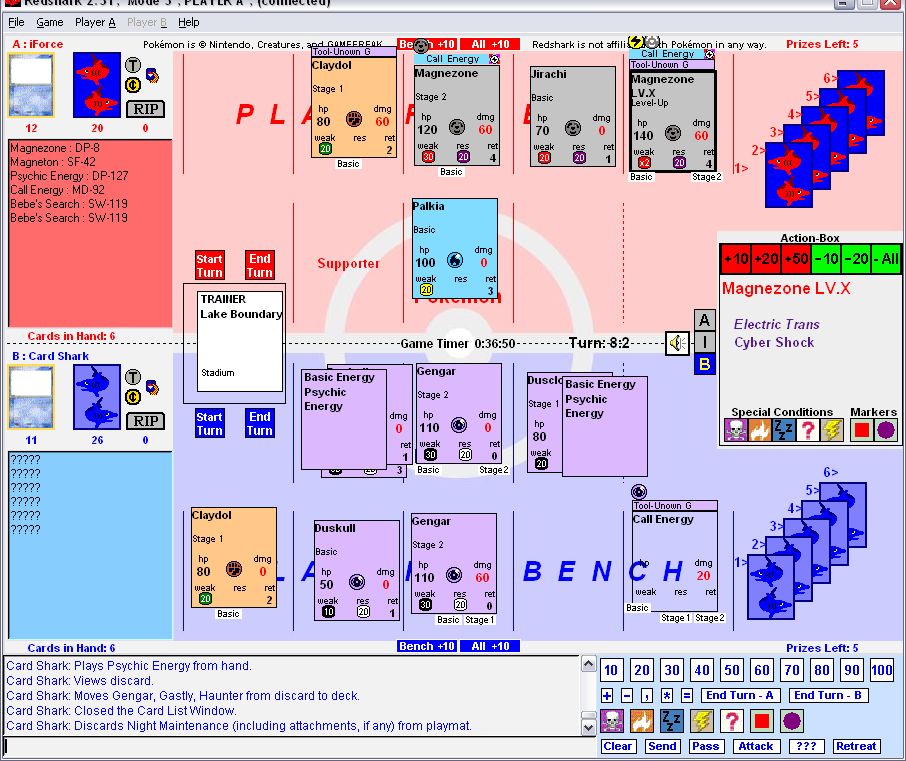
Task: Apply Paralysis lightning in Special Conditions
Action: (832, 430)
